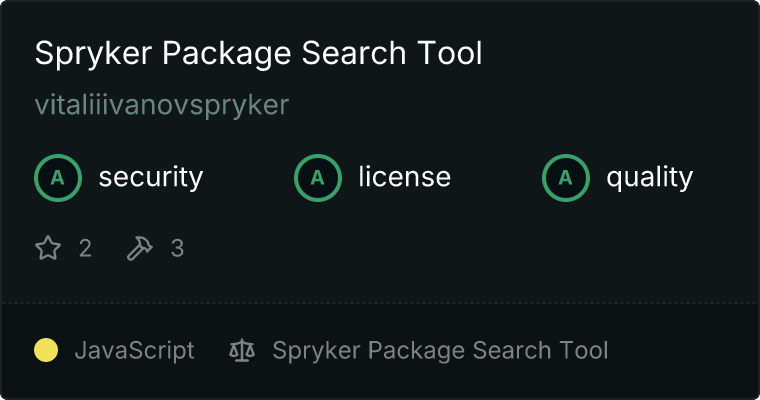Click the JavaScript language label
Screen dimensions: 760x400
pyautogui.click(x=134, y=350)
